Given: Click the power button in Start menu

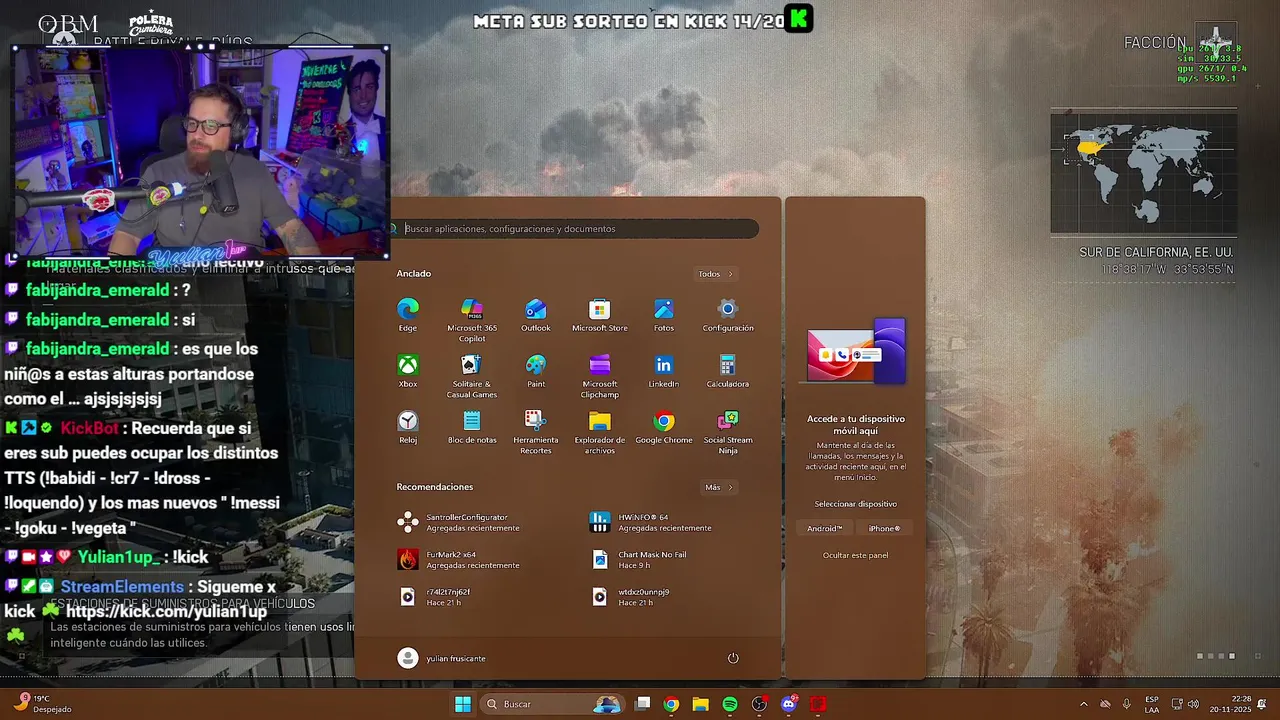Looking at the screenshot, I should click(x=733, y=658).
